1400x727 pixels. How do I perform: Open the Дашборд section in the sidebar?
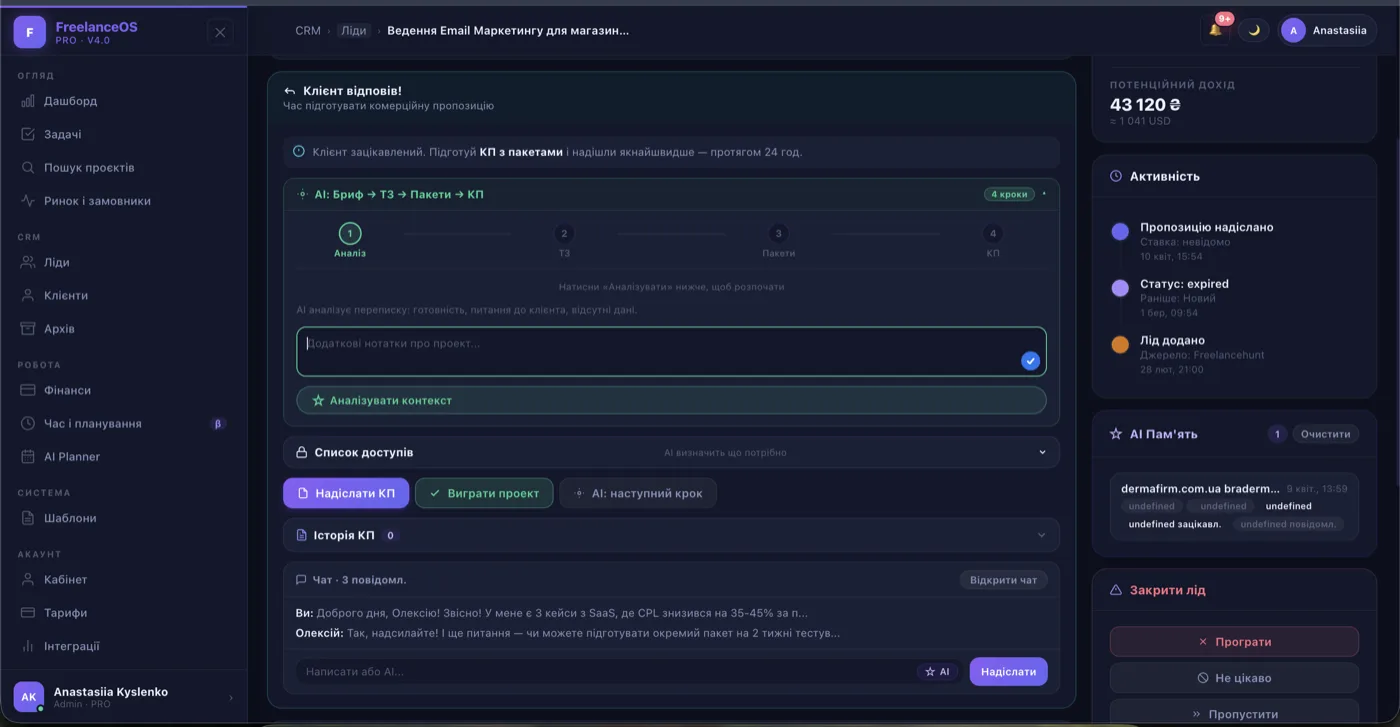(x=69, y=100)
